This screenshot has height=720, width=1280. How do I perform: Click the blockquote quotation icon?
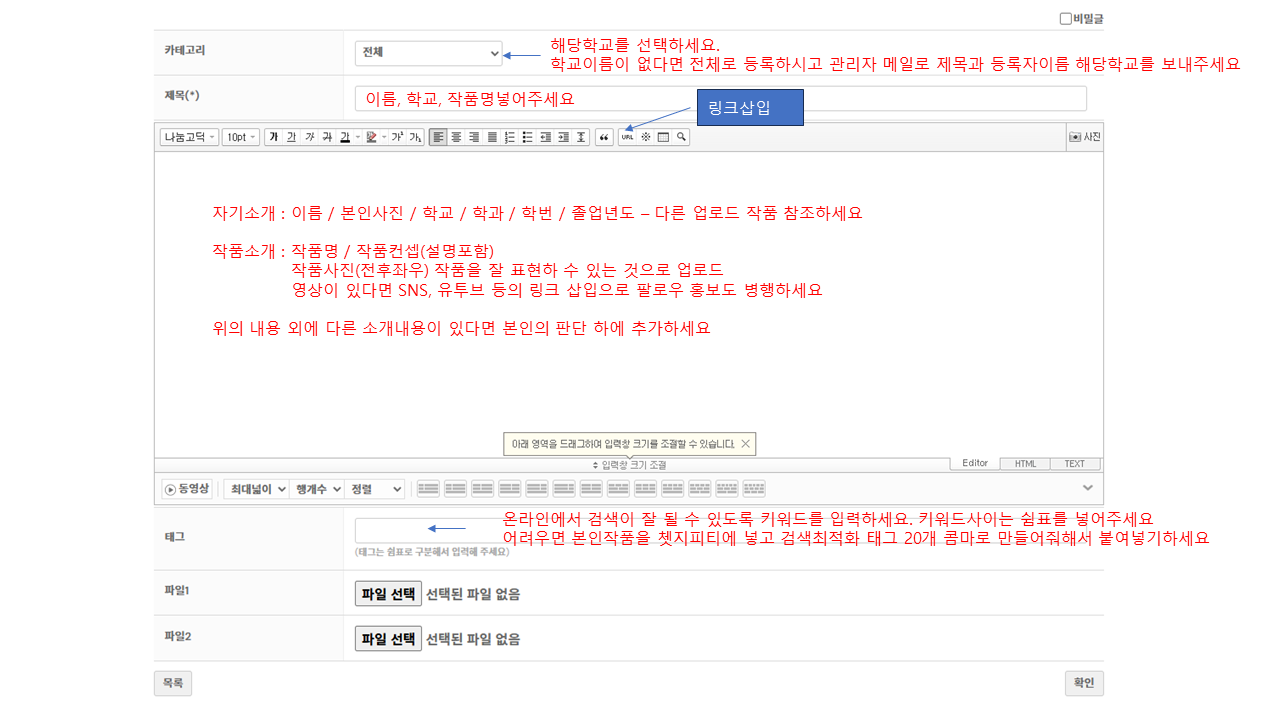pos(604,137)
